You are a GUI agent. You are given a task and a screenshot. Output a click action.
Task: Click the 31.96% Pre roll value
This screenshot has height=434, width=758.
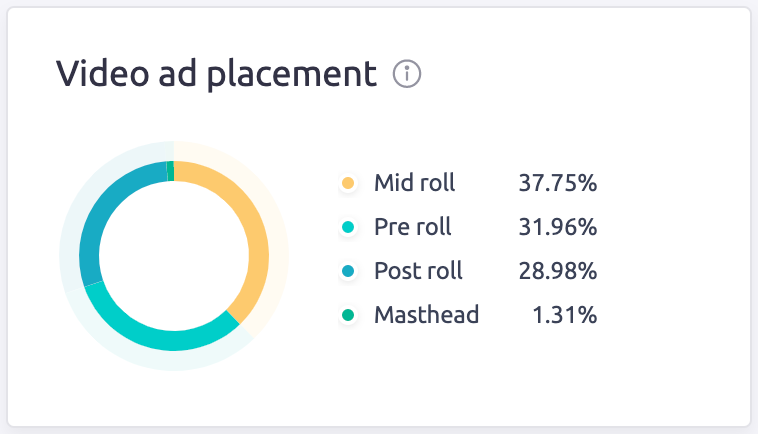(557, 227)
